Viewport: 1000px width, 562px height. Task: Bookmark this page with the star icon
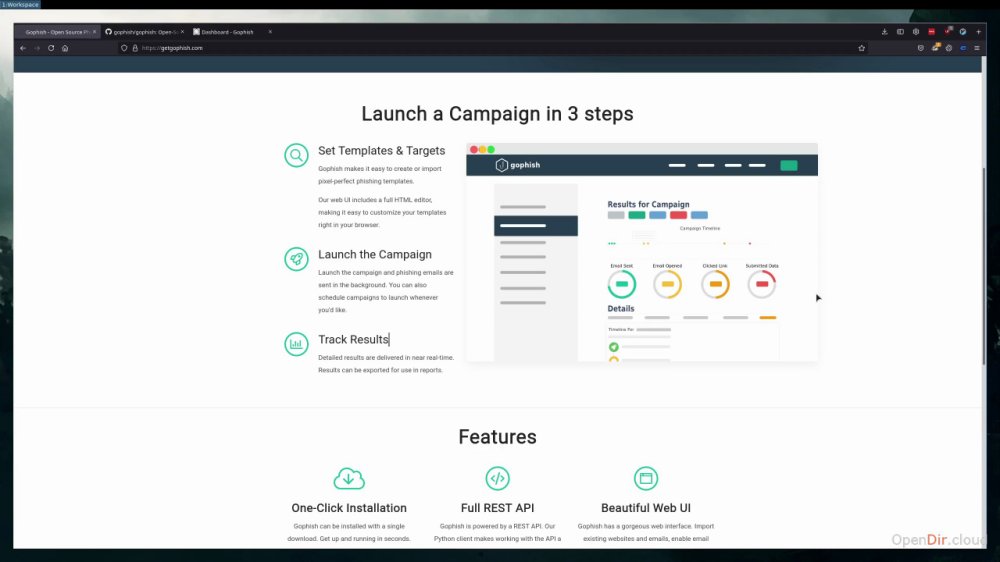[862, 48]
